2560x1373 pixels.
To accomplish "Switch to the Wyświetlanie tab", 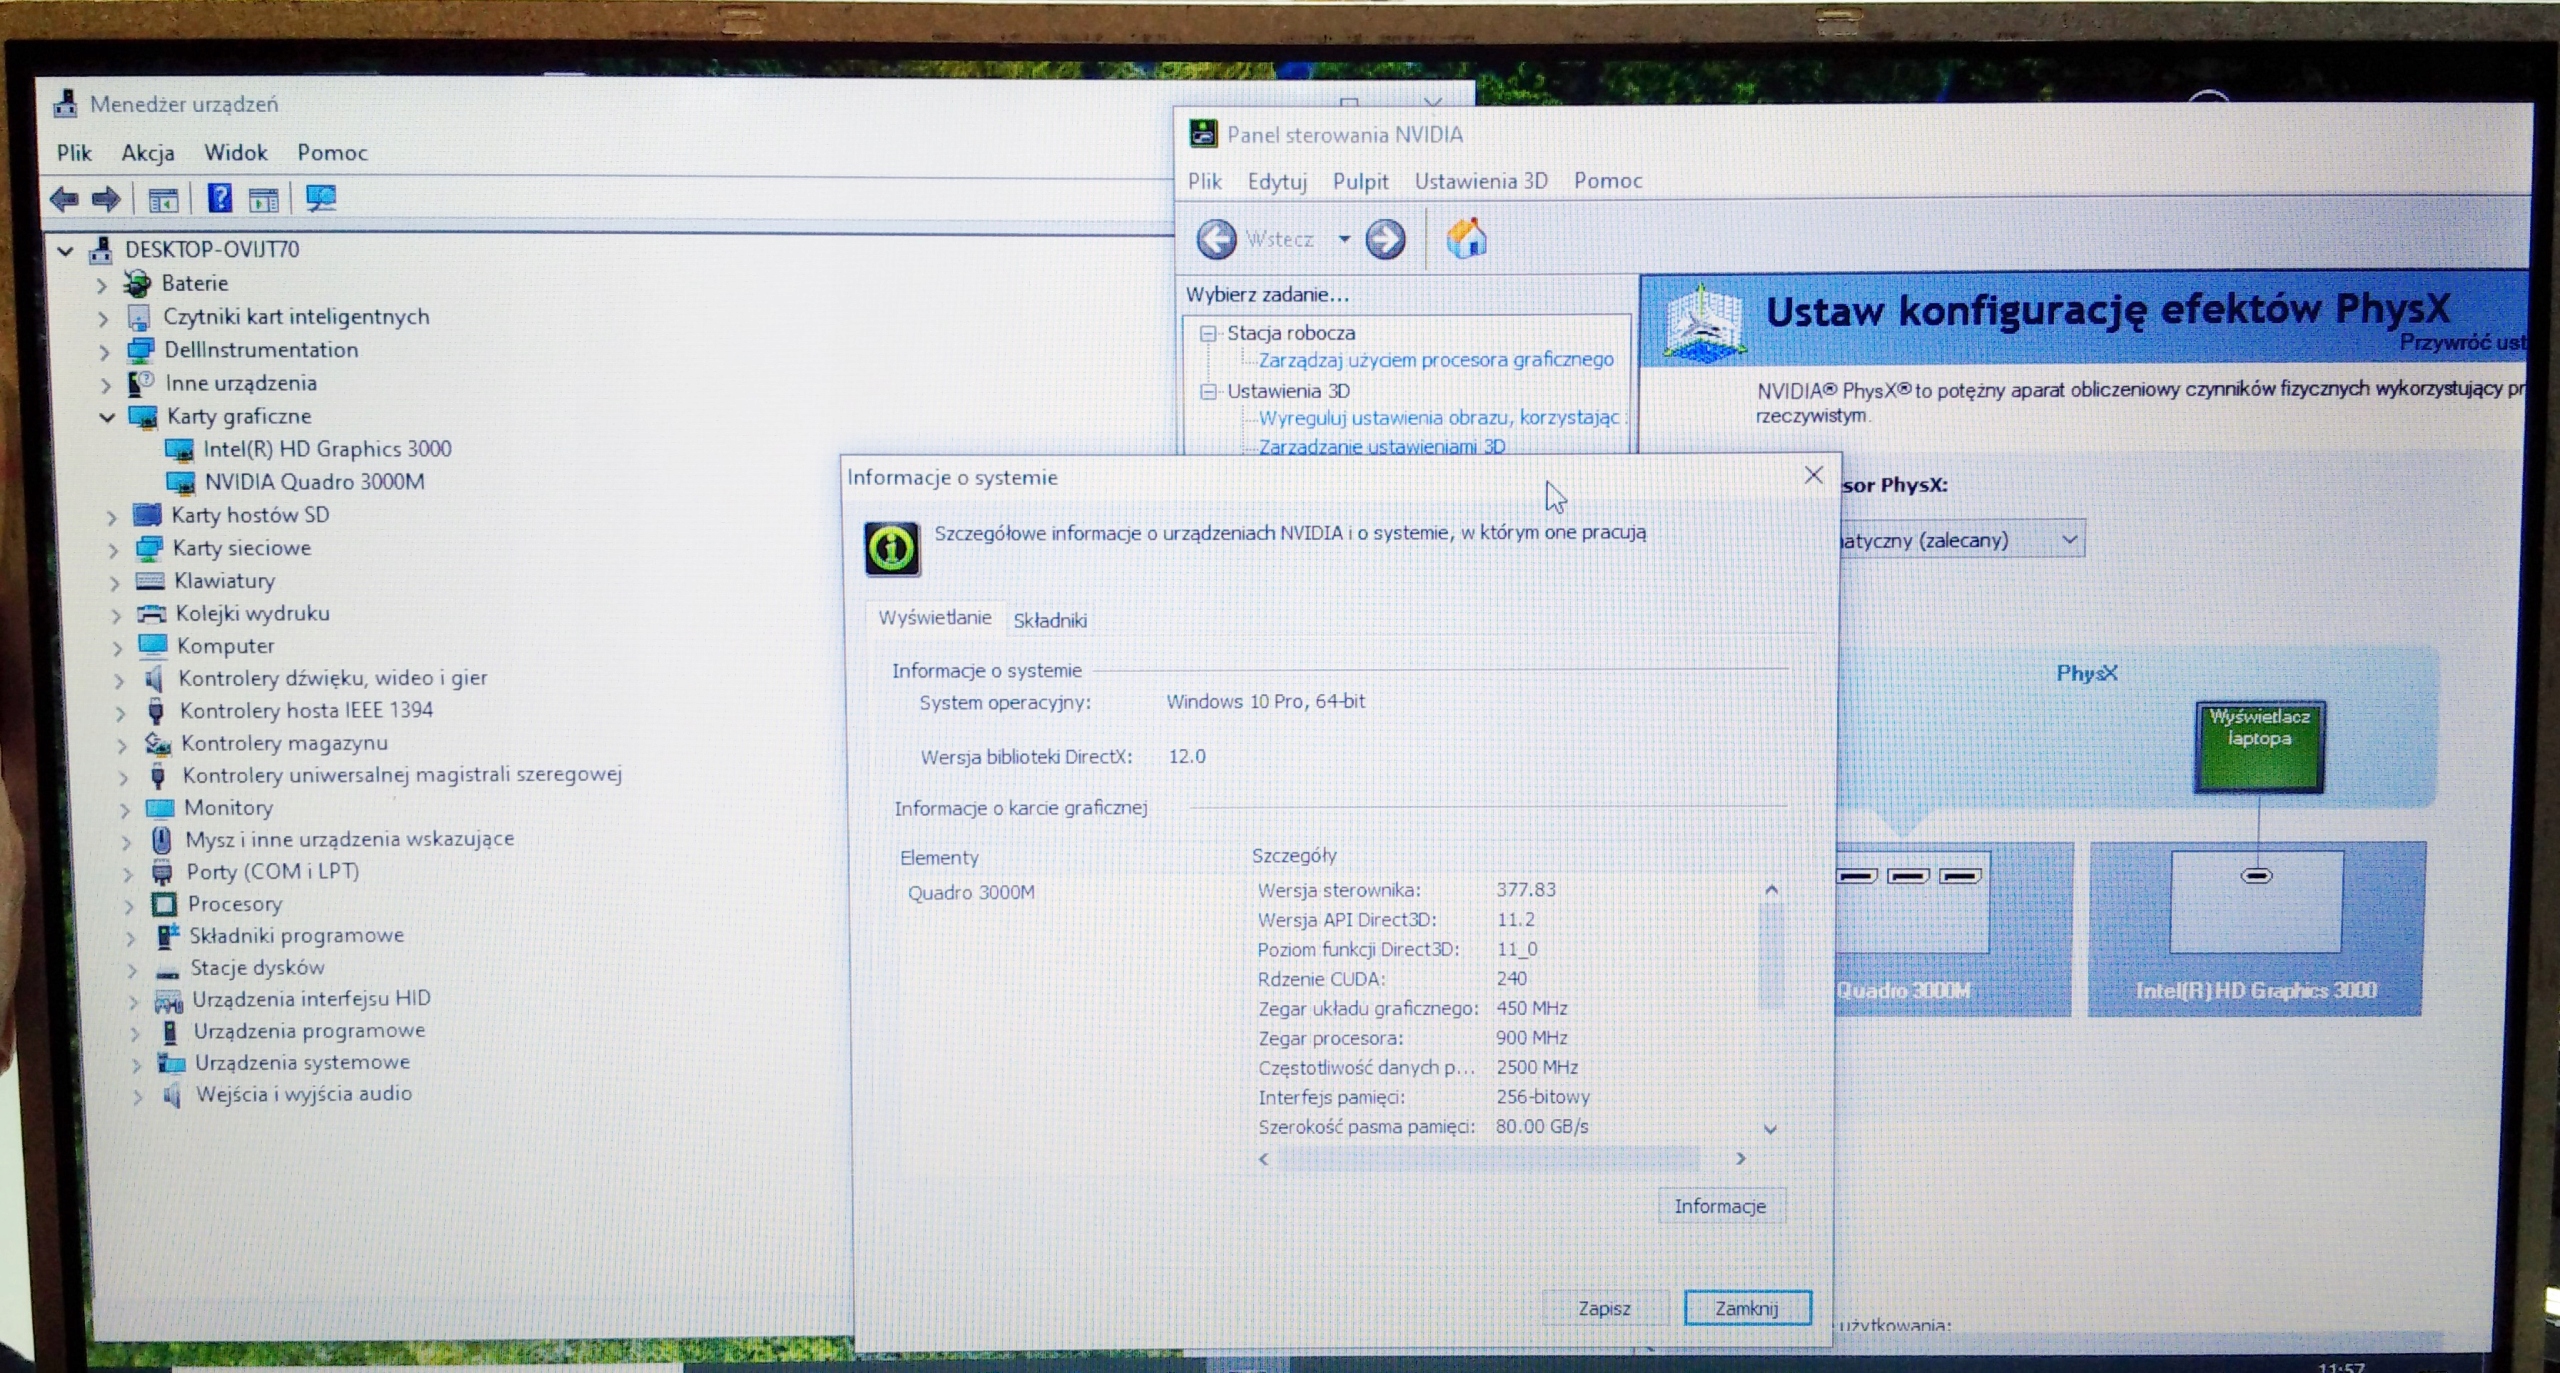I will tap(935, 618).
